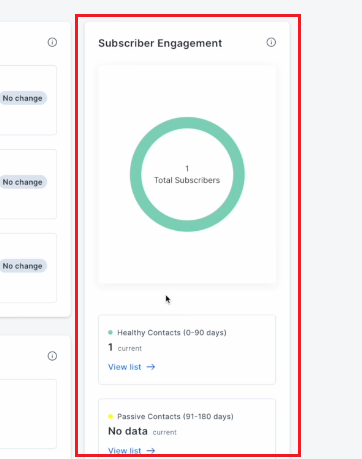This screenshot has width=362, height=459.
Task: Open the Subscriber Engagement info icon
Action: click(x=271, y=42)
